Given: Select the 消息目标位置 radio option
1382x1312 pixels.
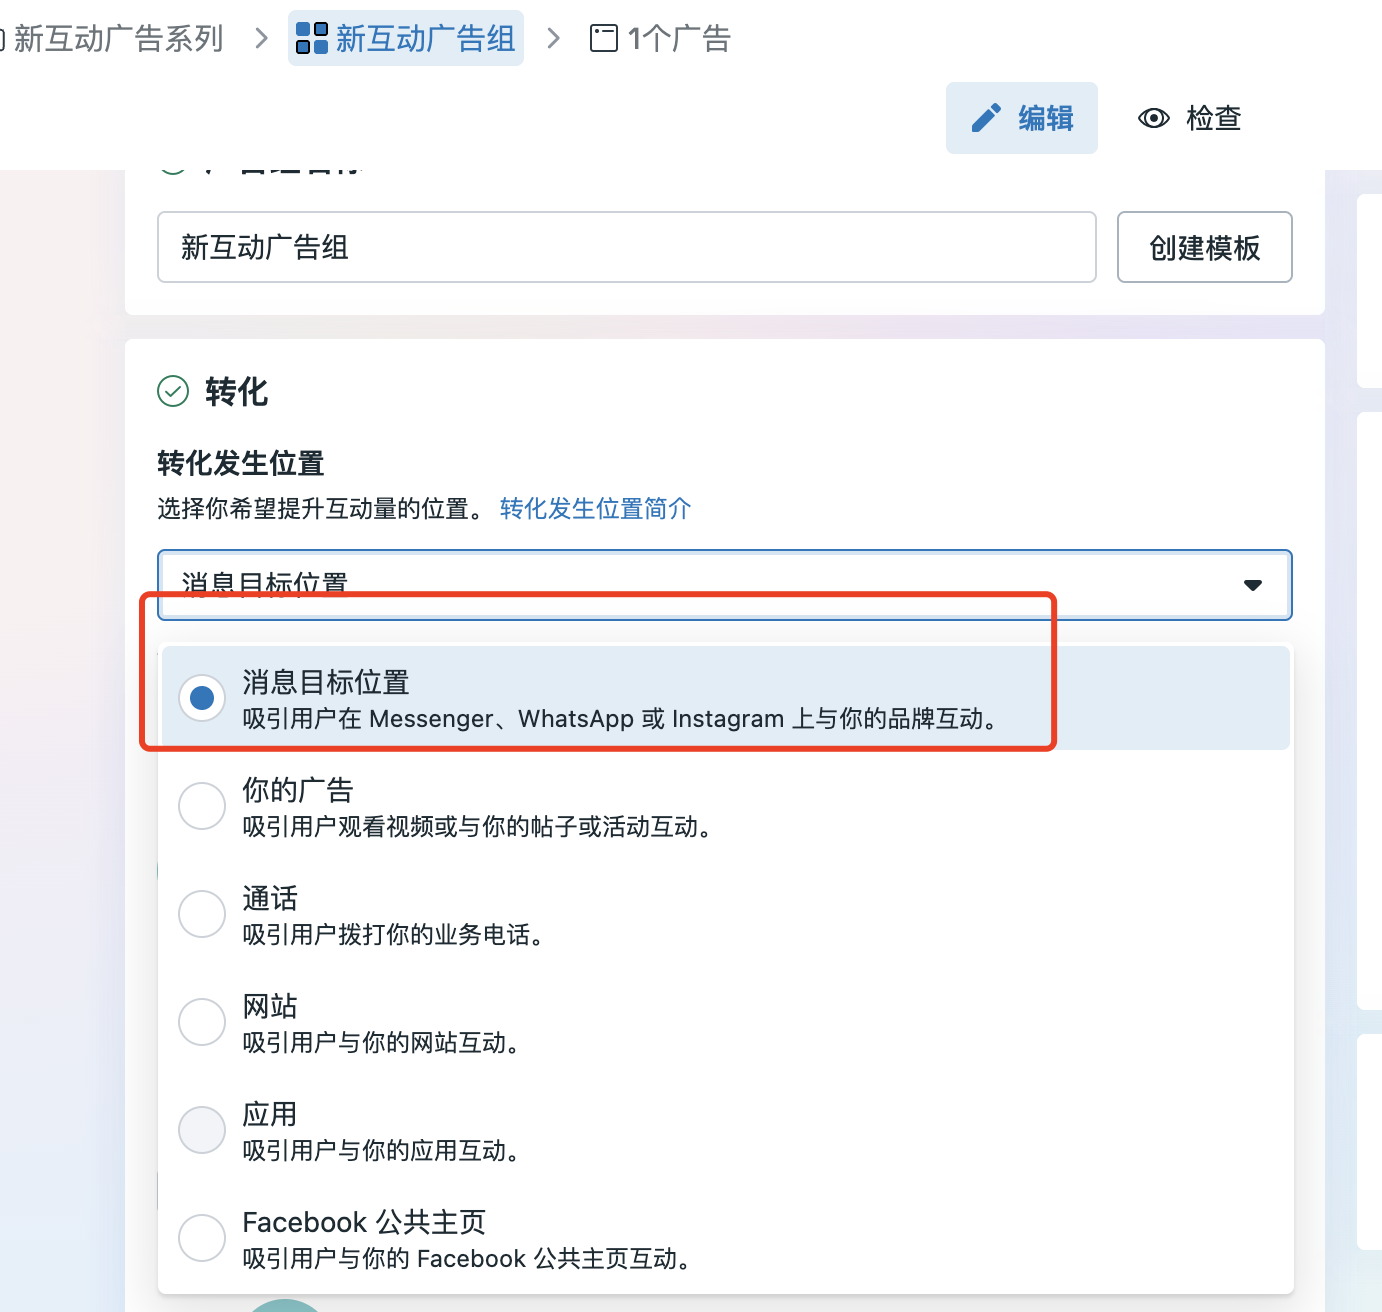Looking at the screenshot, I should 202,697.
